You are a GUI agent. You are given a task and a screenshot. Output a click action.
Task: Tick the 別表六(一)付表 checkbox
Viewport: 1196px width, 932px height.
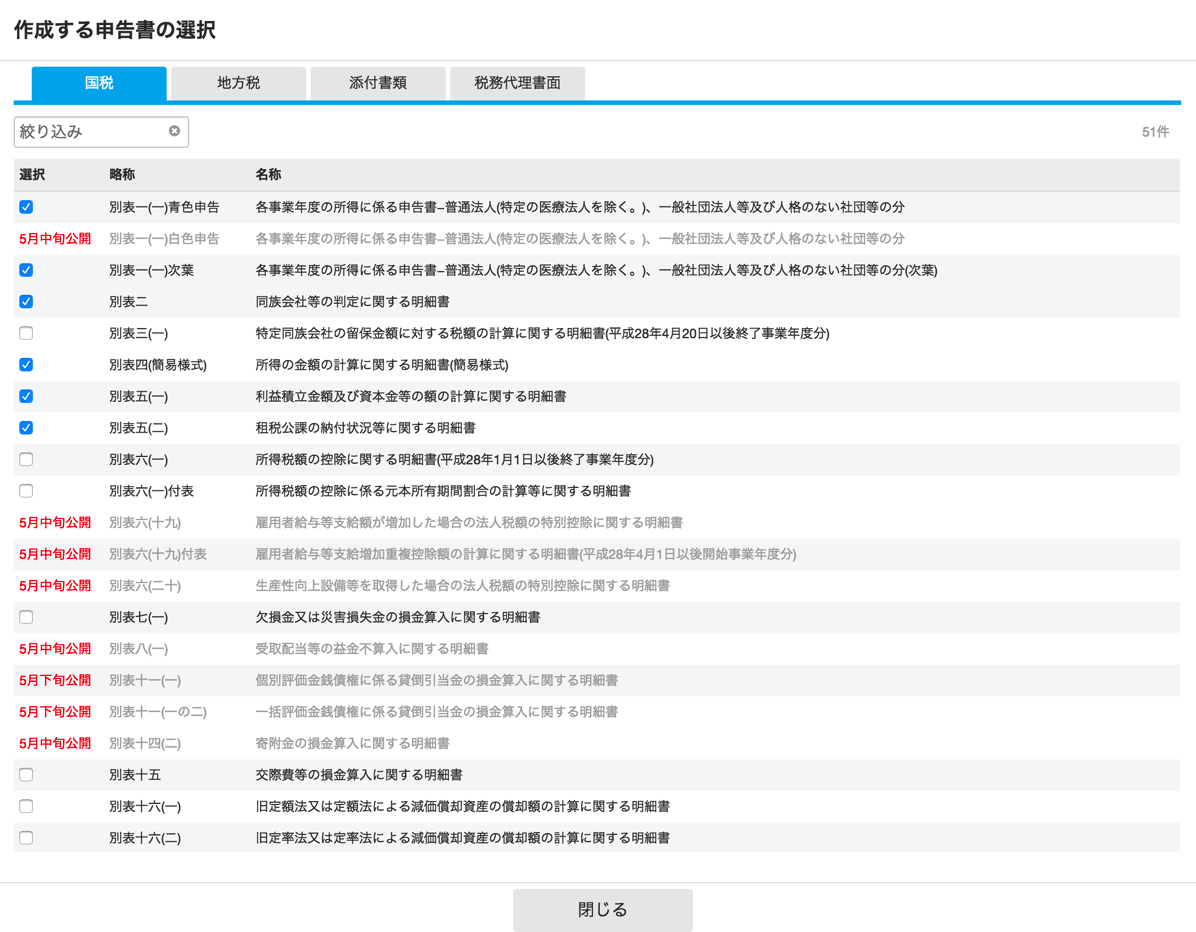point(26,491)
